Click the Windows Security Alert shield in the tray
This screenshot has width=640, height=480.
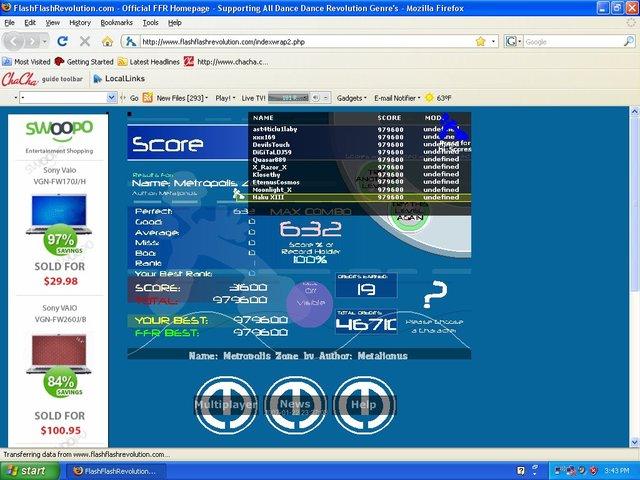point(593,471)
